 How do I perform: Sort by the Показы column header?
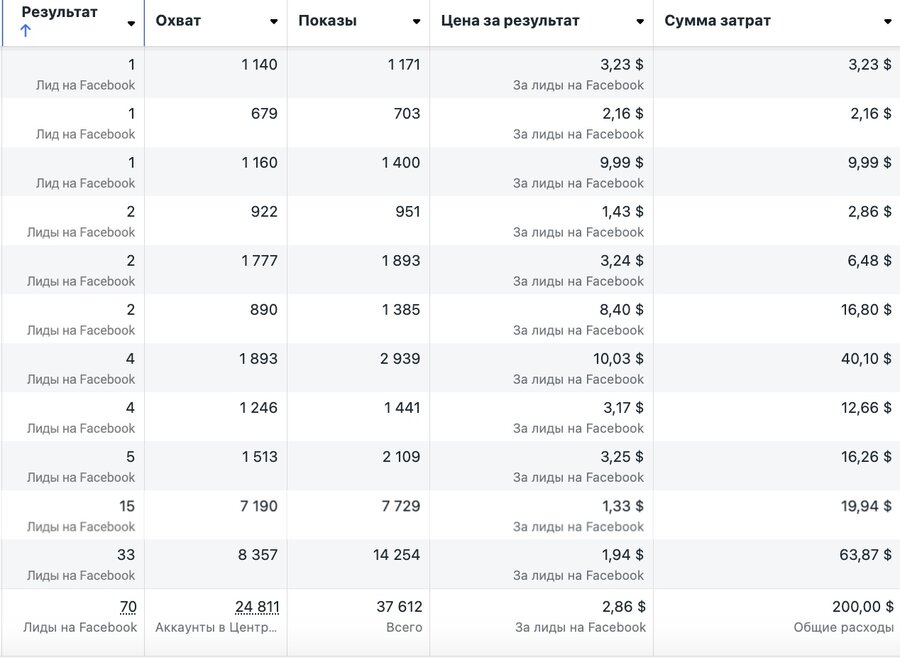point(327,21)
